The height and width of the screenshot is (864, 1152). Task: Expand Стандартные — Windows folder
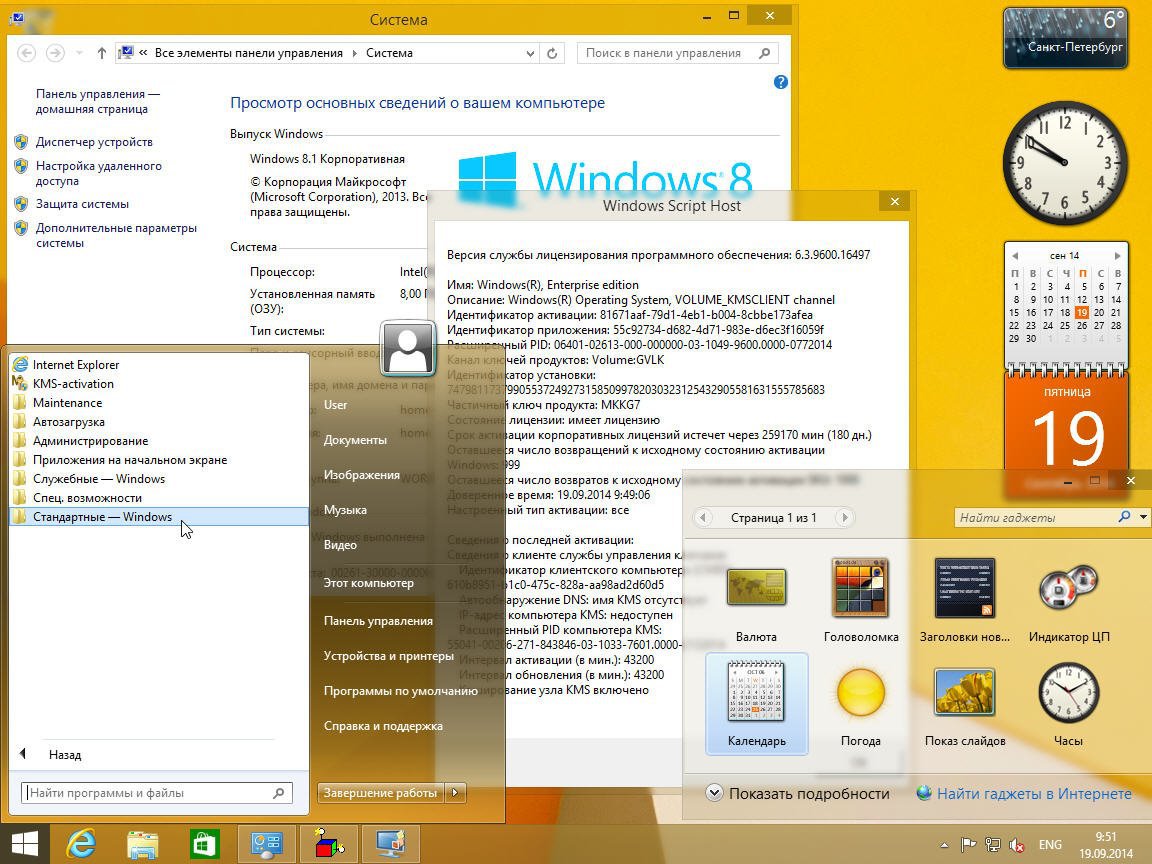tap(159, 516)
